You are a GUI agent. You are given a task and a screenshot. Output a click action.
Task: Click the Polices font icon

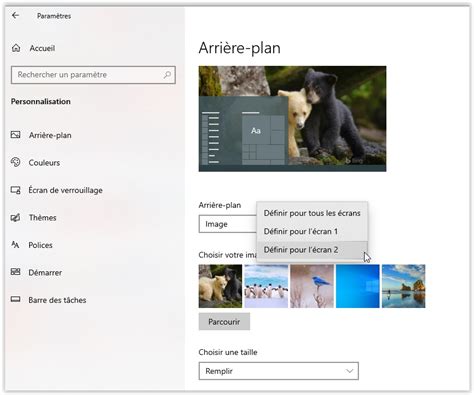[16, 245]
